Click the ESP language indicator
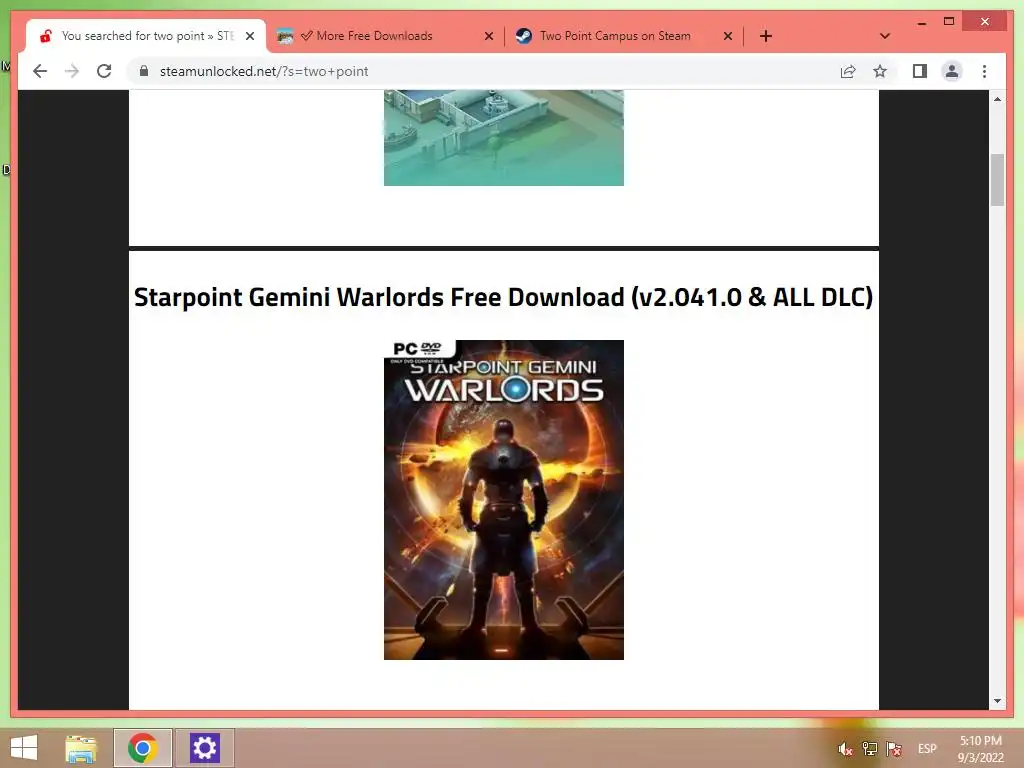 tap(927, 749)
